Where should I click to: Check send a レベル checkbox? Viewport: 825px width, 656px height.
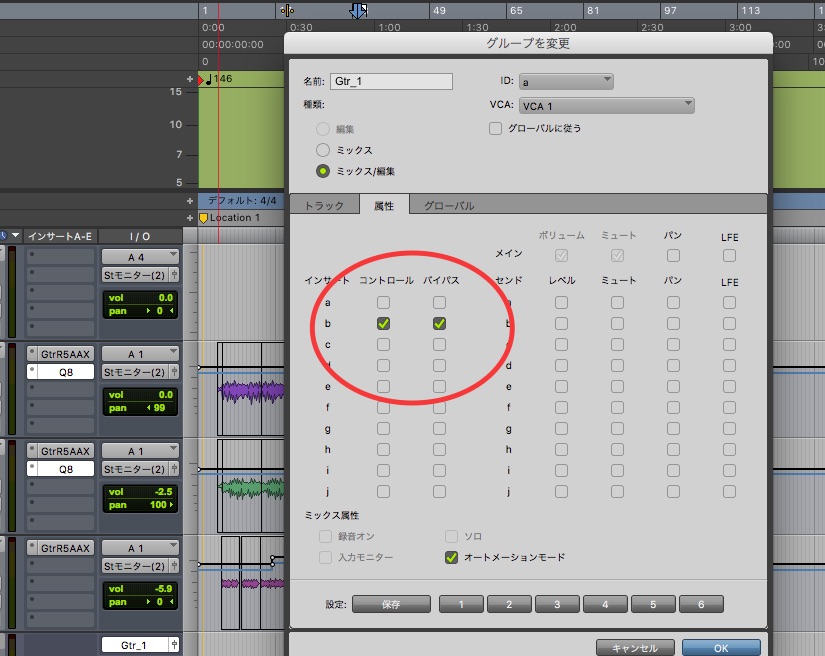click(561, 302)
